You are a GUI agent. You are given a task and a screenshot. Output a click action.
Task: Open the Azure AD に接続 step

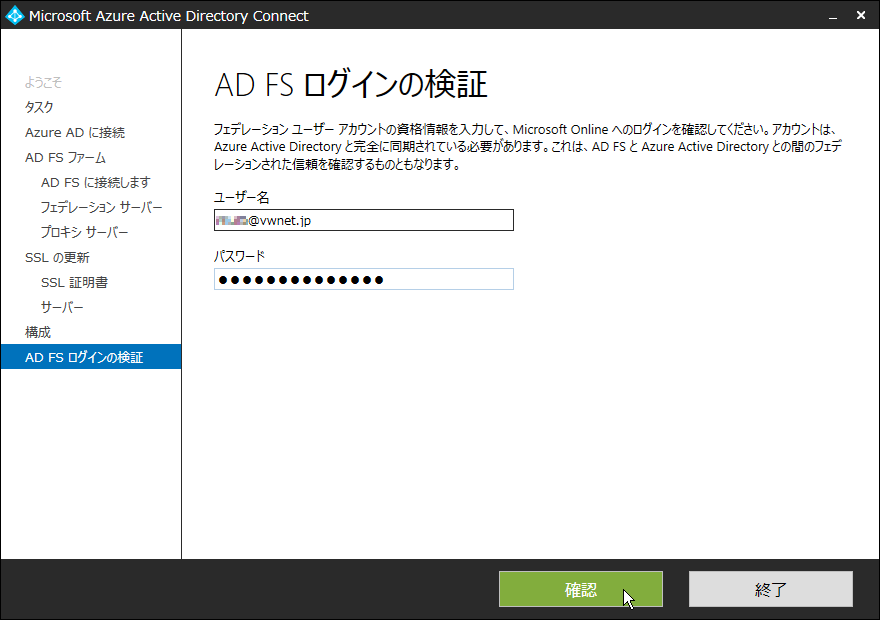click(75, 132)
